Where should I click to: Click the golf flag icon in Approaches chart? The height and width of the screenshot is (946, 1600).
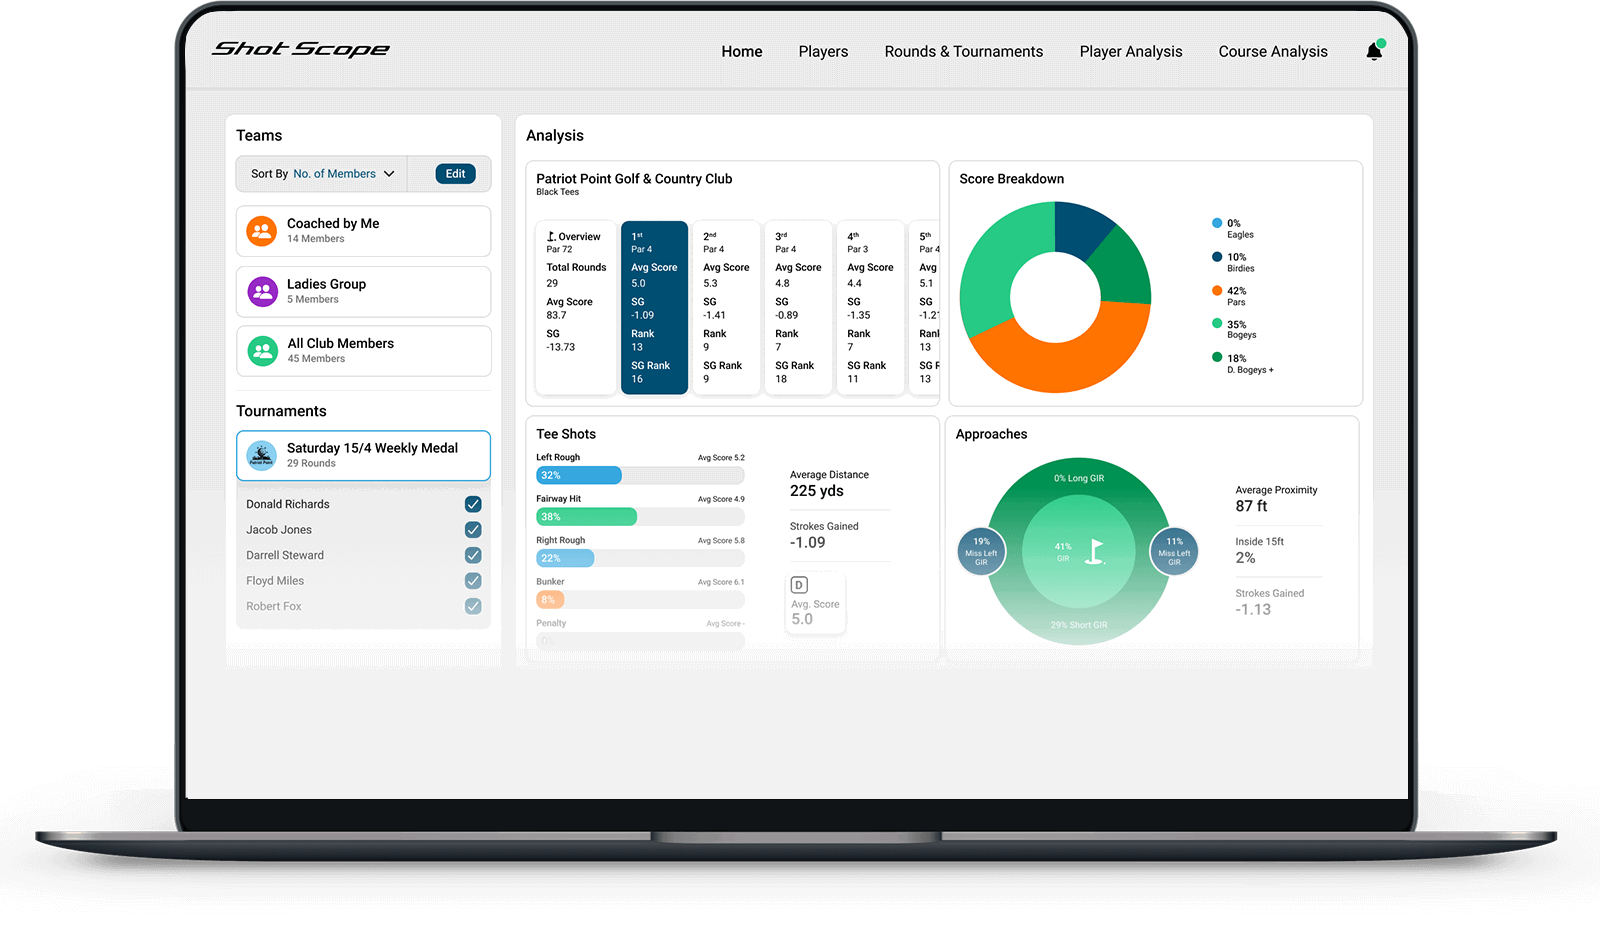pyautogui.click(x=1095, y=551)
